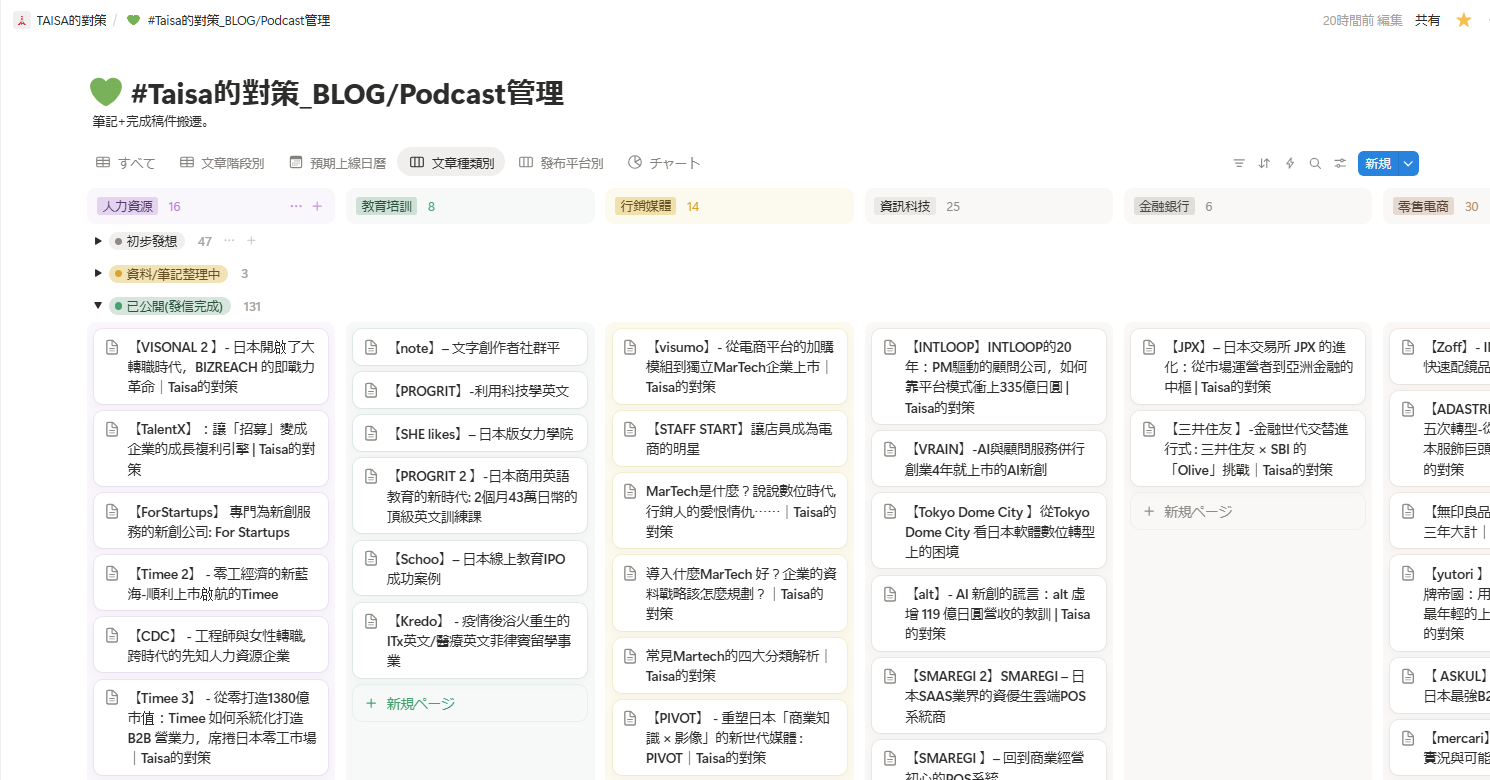
Task: Click the TAISA的對策 breadcrumb logo icon
Action: coord(21,20)
